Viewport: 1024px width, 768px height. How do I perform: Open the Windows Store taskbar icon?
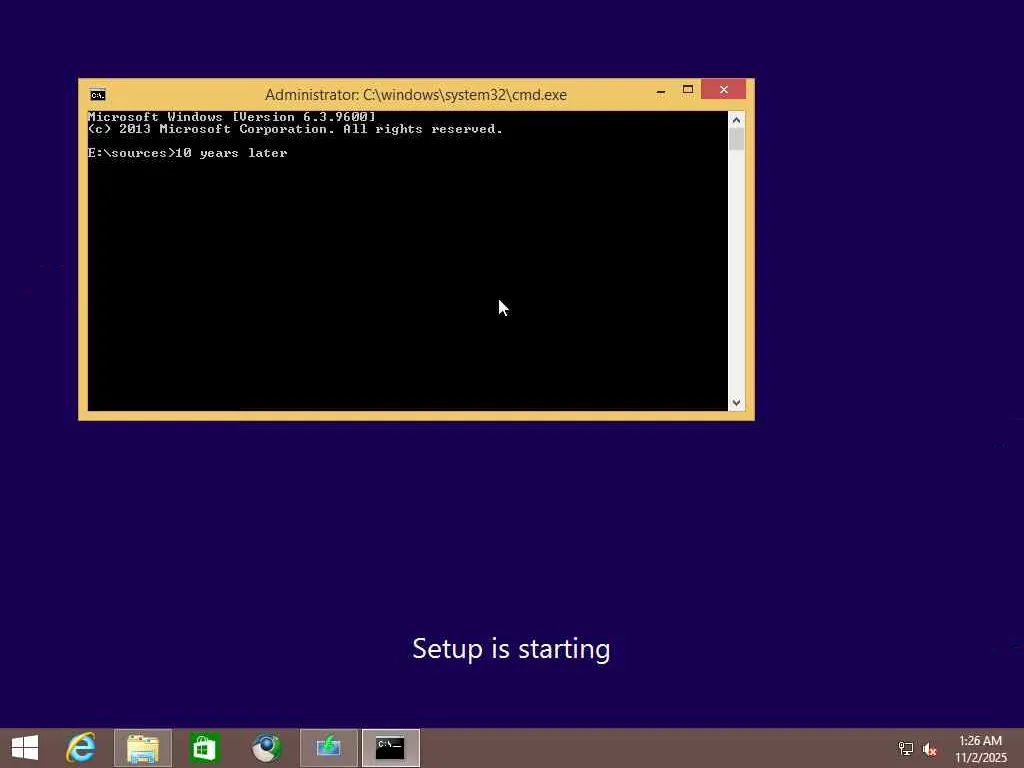(x=204, y=748)
